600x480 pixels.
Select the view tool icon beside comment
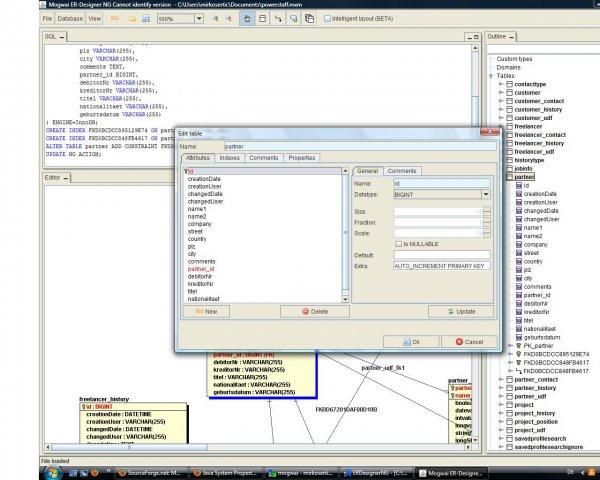pos(309,18)
